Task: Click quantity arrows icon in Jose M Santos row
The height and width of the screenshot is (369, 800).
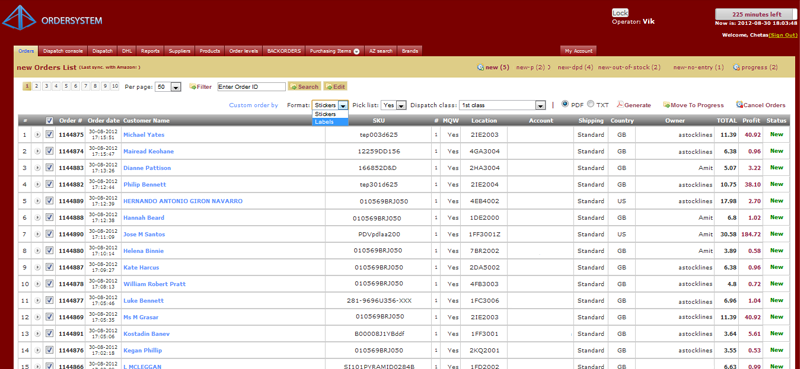Action: (x=436, y=235)
